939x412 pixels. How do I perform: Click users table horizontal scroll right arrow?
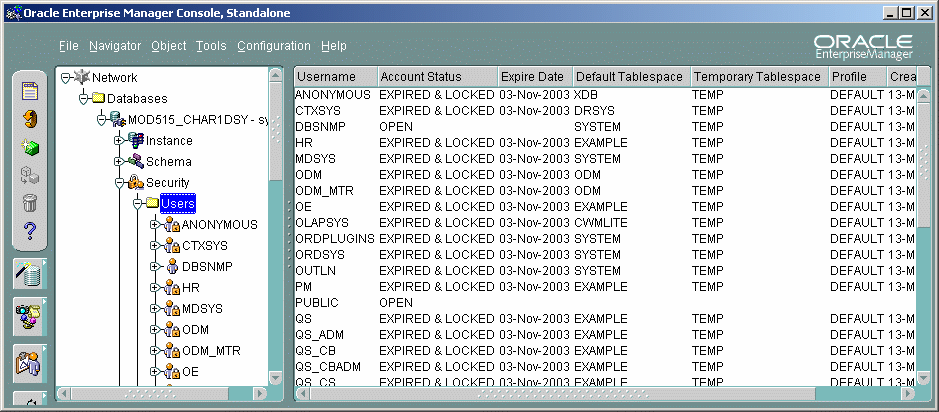(x=907, y=393)
